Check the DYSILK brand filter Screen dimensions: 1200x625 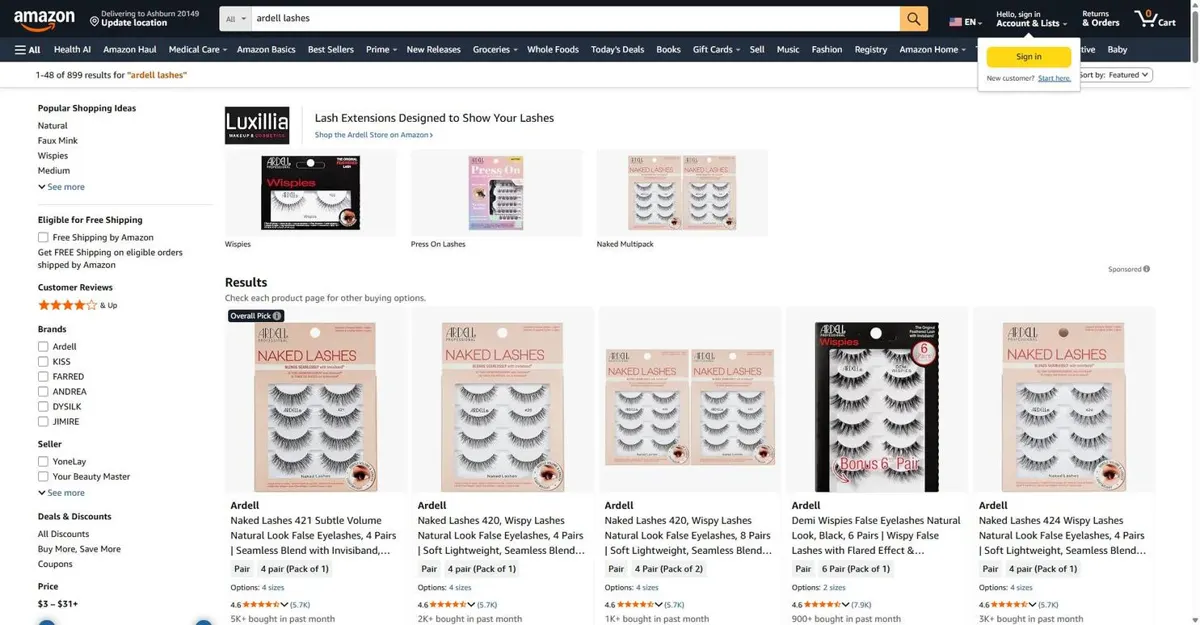click(43, 407)
